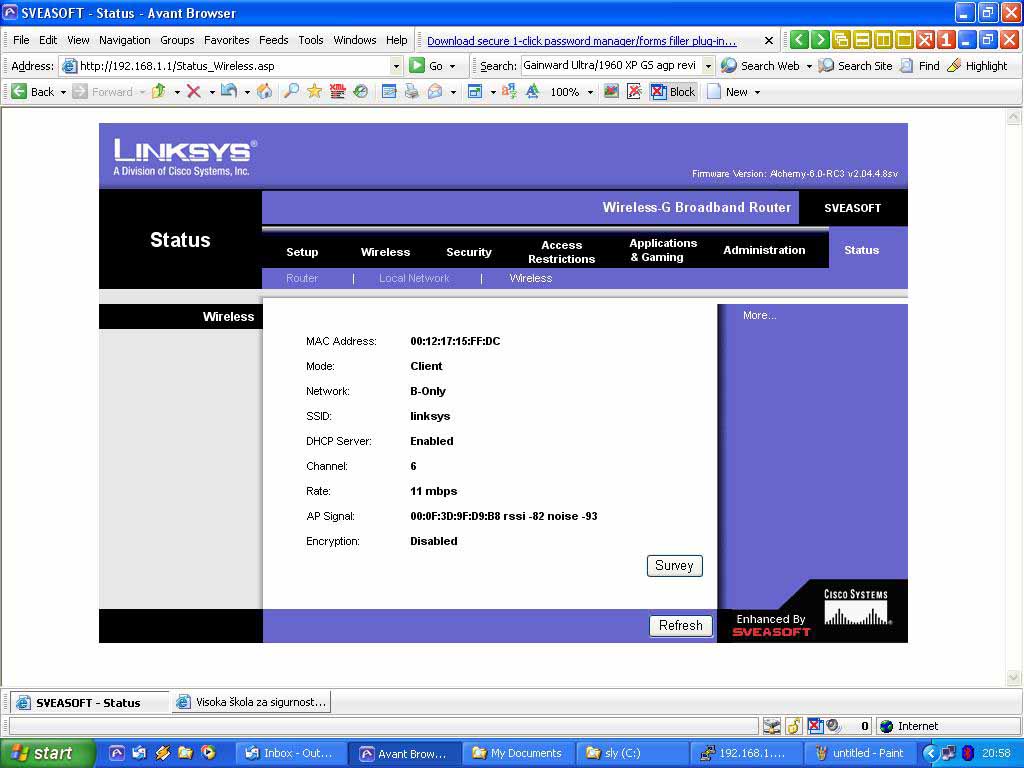
Task: Open the address bar URL dropdown
Action: (396, 66)
